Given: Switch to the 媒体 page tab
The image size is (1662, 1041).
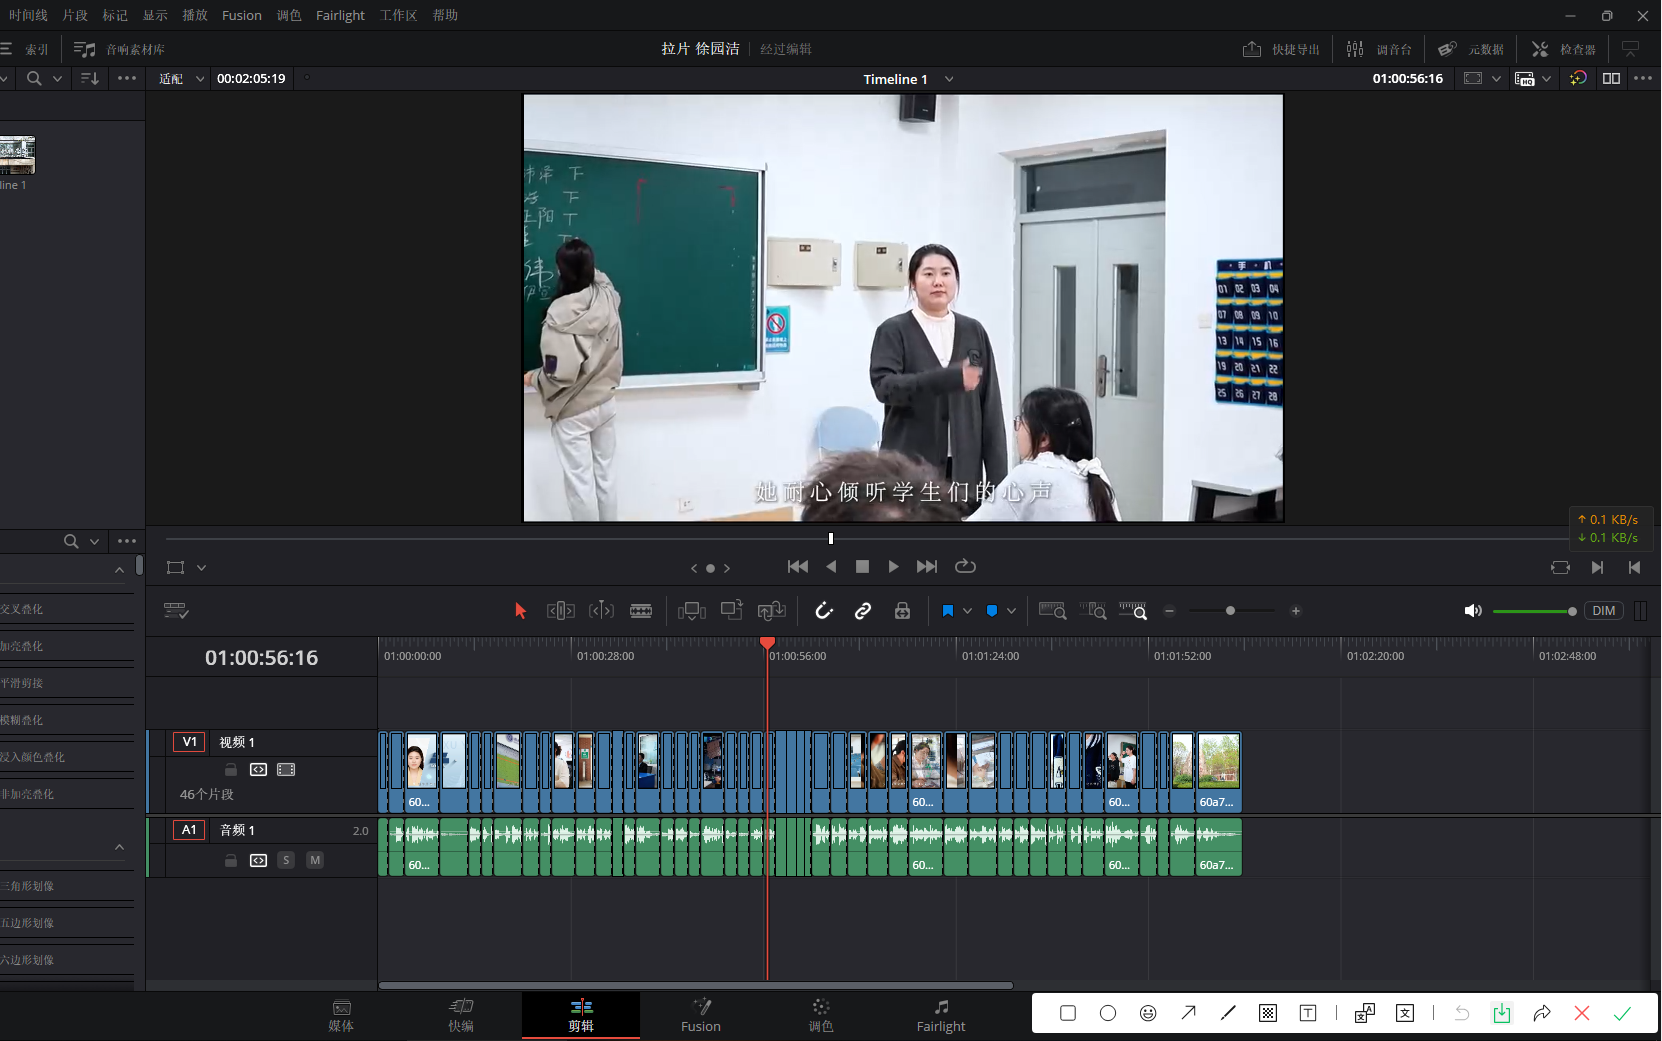Looking at the screenshot, I should (x=341, y=1016).
